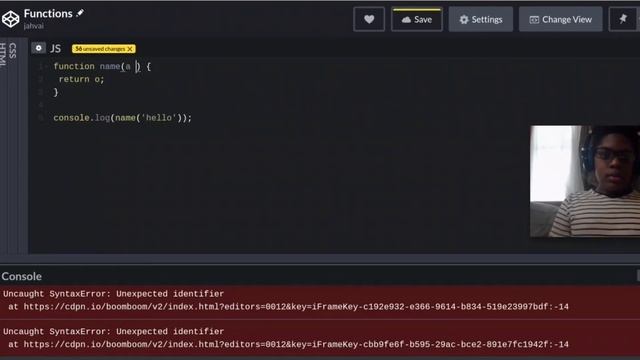
Task: Click the Console panel header
Action: tap(22, 276)
